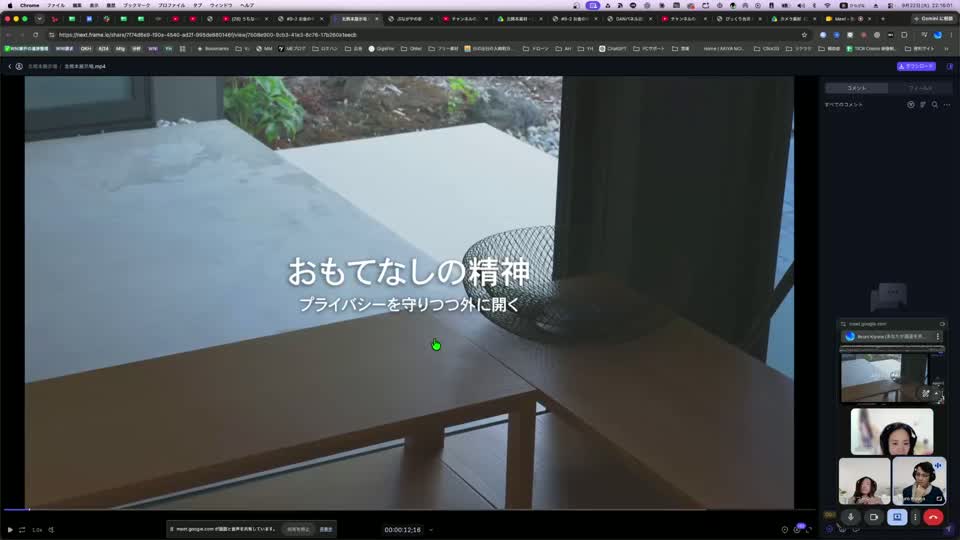The height and width of the screenshot is (540, 960).
Task: Open the Chrome ウィンドウ menu
Action: click(221, 5)
